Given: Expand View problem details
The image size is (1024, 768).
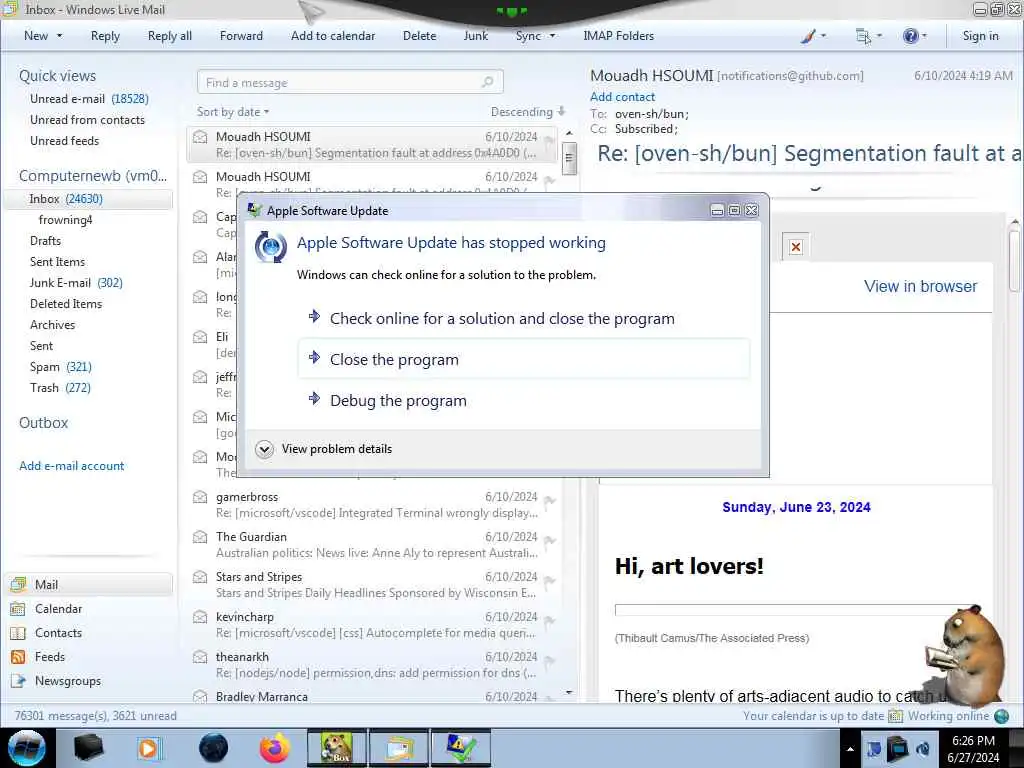Looking at the screenshot, I should point(324,449).
